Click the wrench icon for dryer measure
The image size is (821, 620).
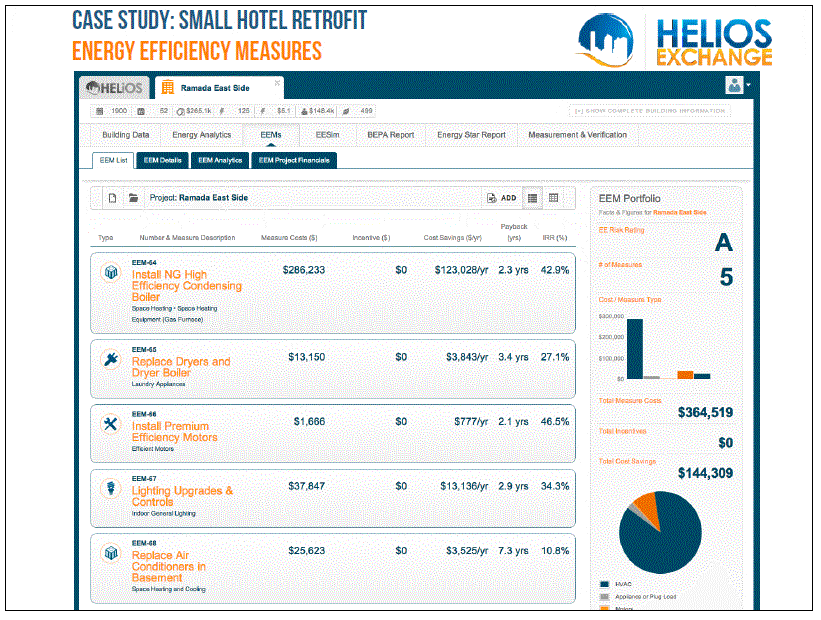click(x=111, y=359)
